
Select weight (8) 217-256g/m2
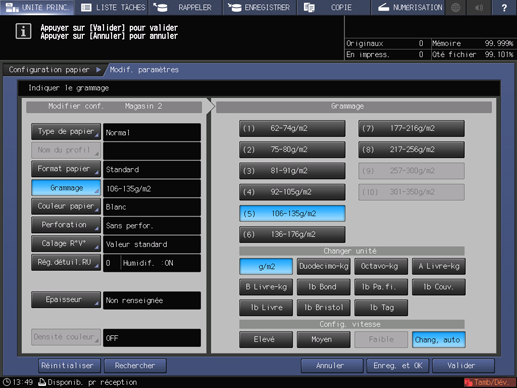click(411, 150)
